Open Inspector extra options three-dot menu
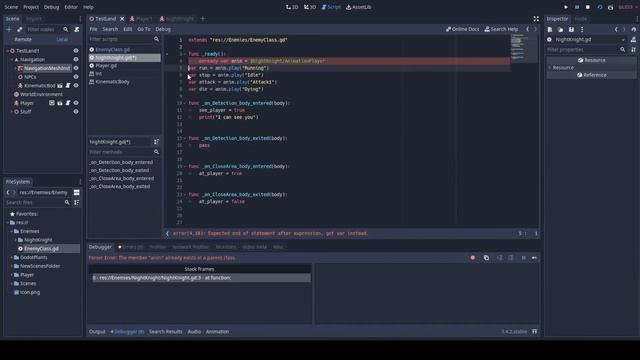This screenshot has width=640, height=360. [582, 29]
